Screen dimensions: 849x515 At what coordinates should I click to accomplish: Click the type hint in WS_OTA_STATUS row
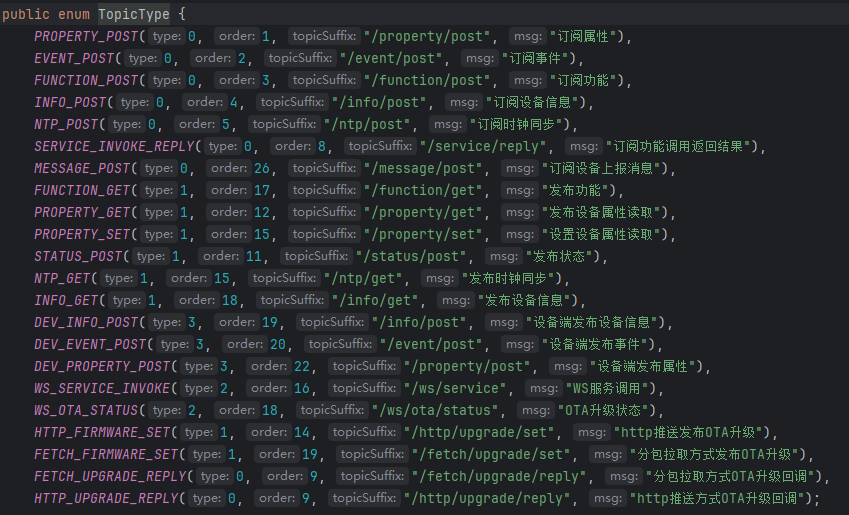click(167, 410)
